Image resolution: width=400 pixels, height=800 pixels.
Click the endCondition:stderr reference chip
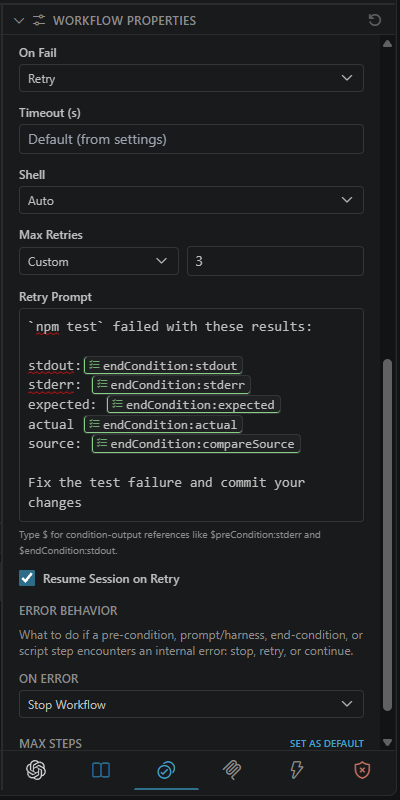pyautogui.click(x=171, y=385)
